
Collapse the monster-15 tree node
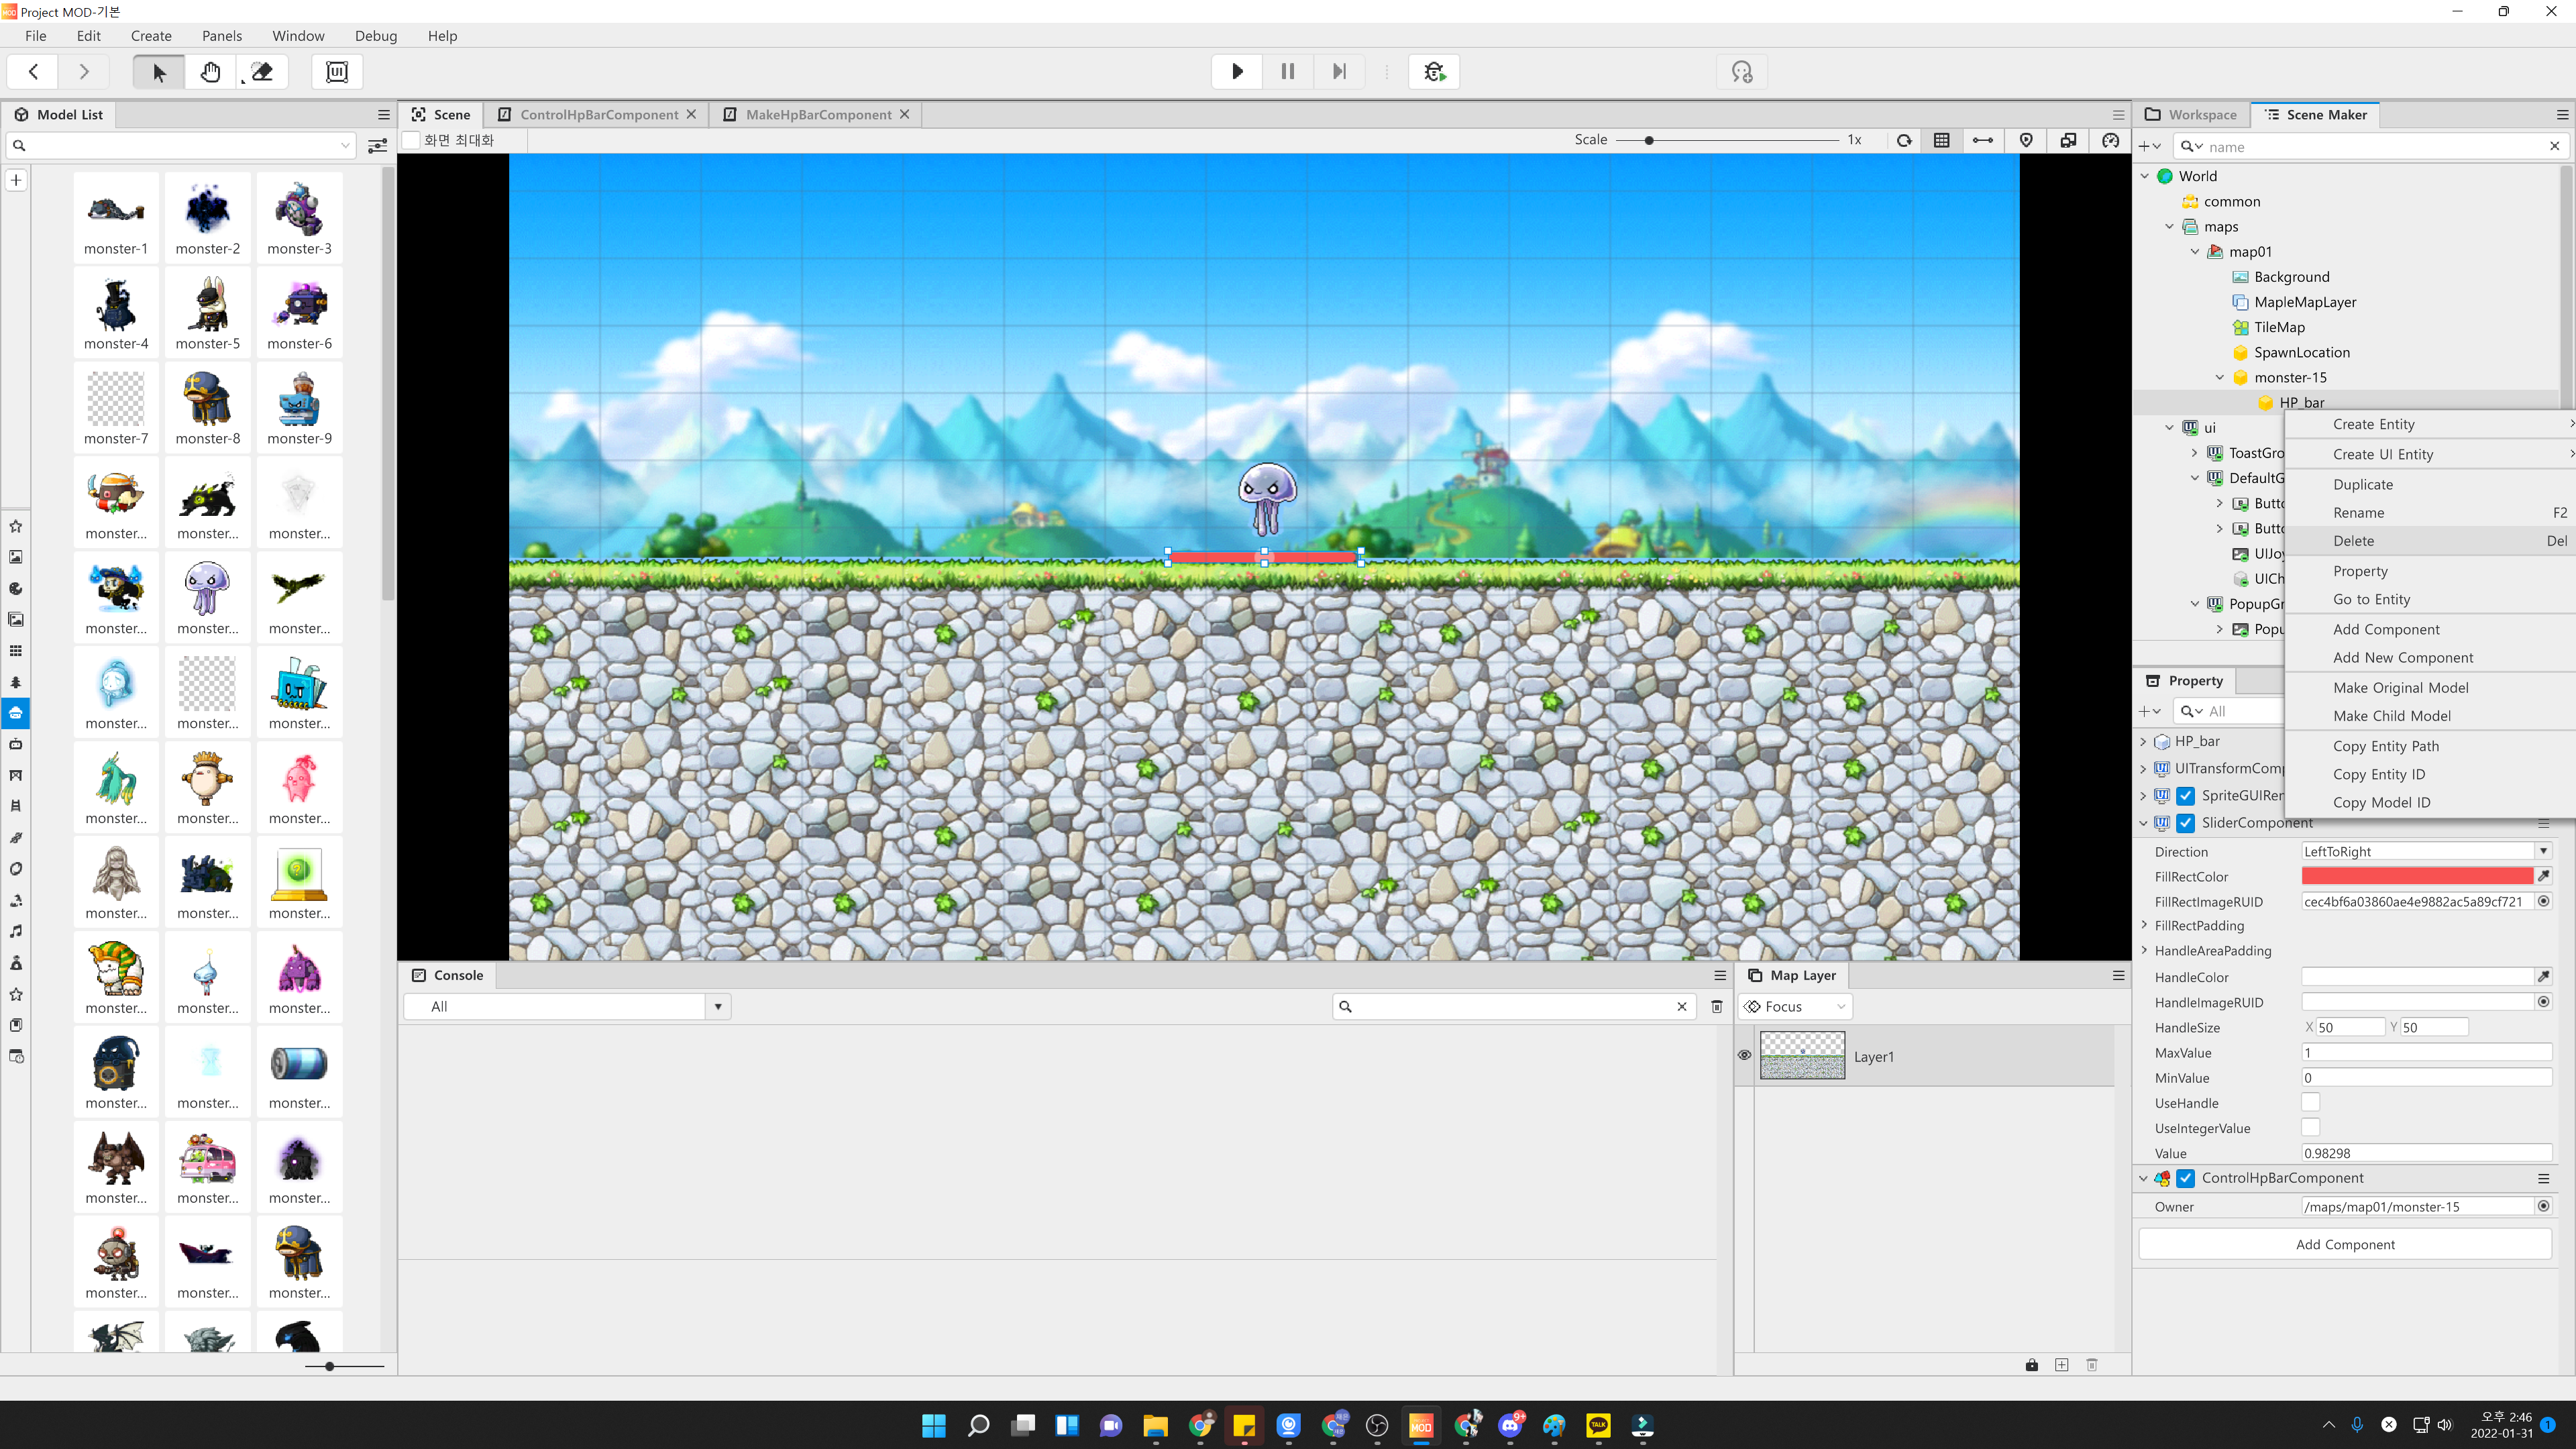[2220, 378]
